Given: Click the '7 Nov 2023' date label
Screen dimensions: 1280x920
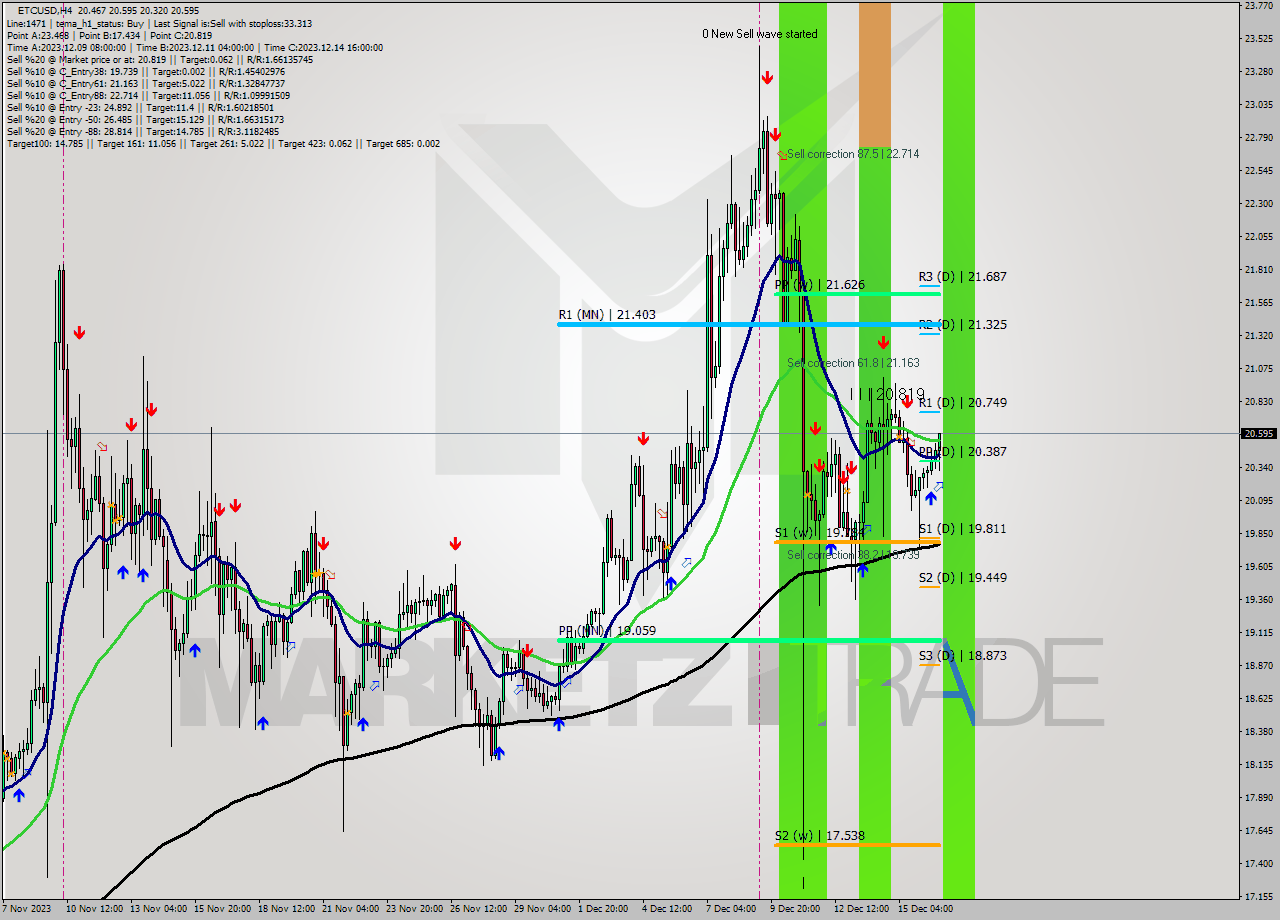Looking at the screenshot, I should (x=26, y=909).
